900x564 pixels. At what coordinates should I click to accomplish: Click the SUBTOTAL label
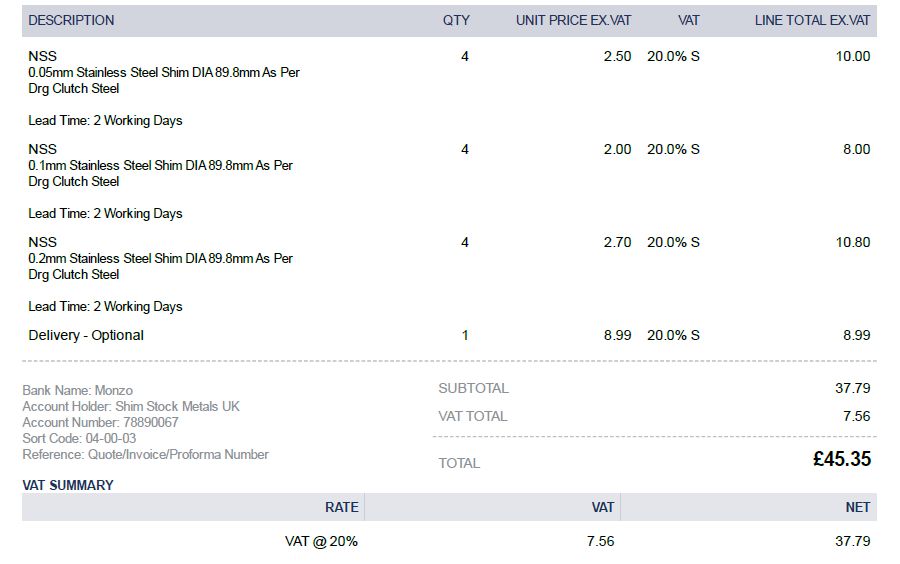473,389
